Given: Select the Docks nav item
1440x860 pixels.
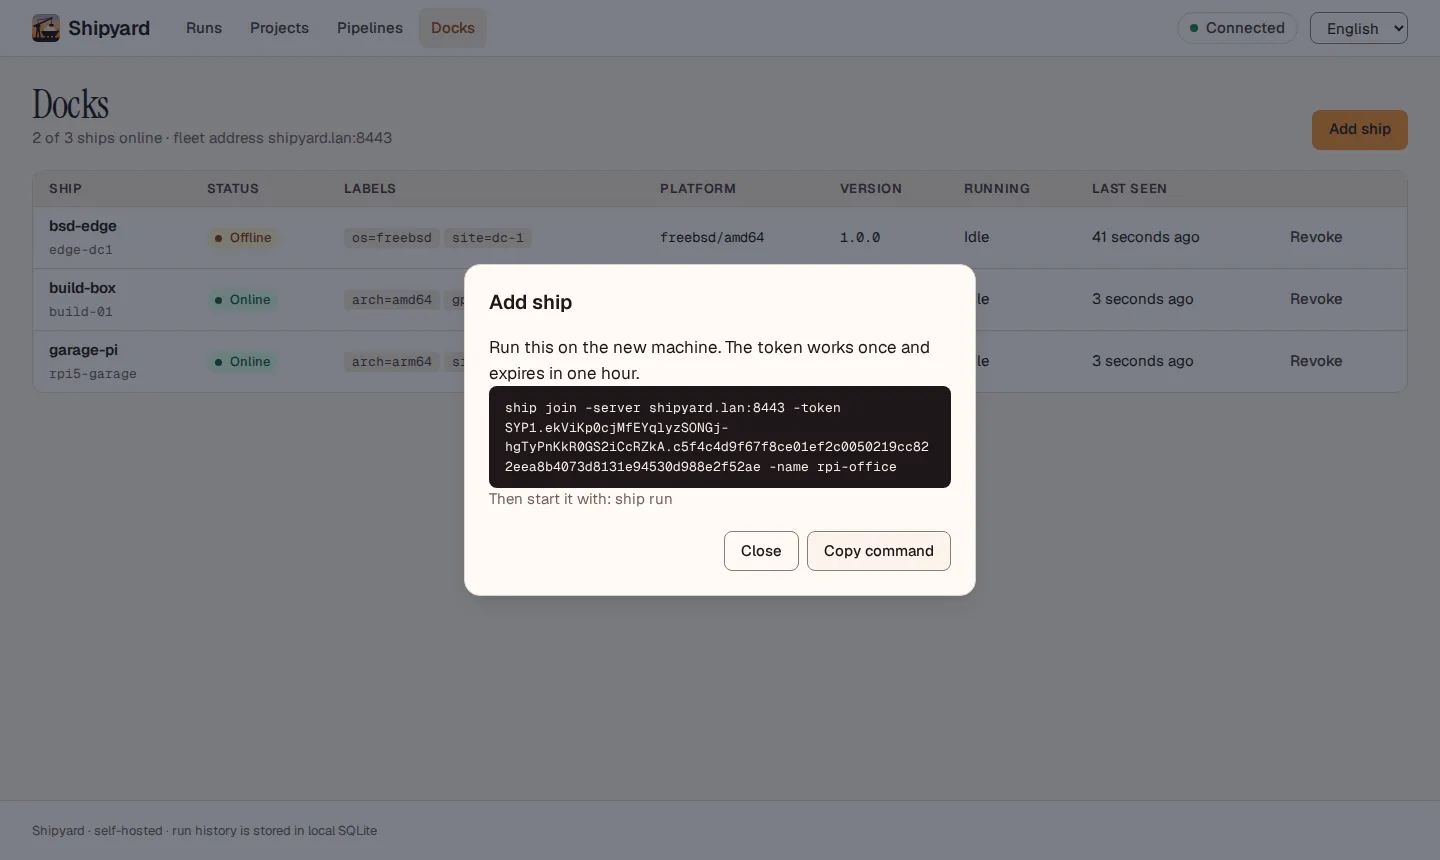Looking at the screenshot, I should coord(453,28).
